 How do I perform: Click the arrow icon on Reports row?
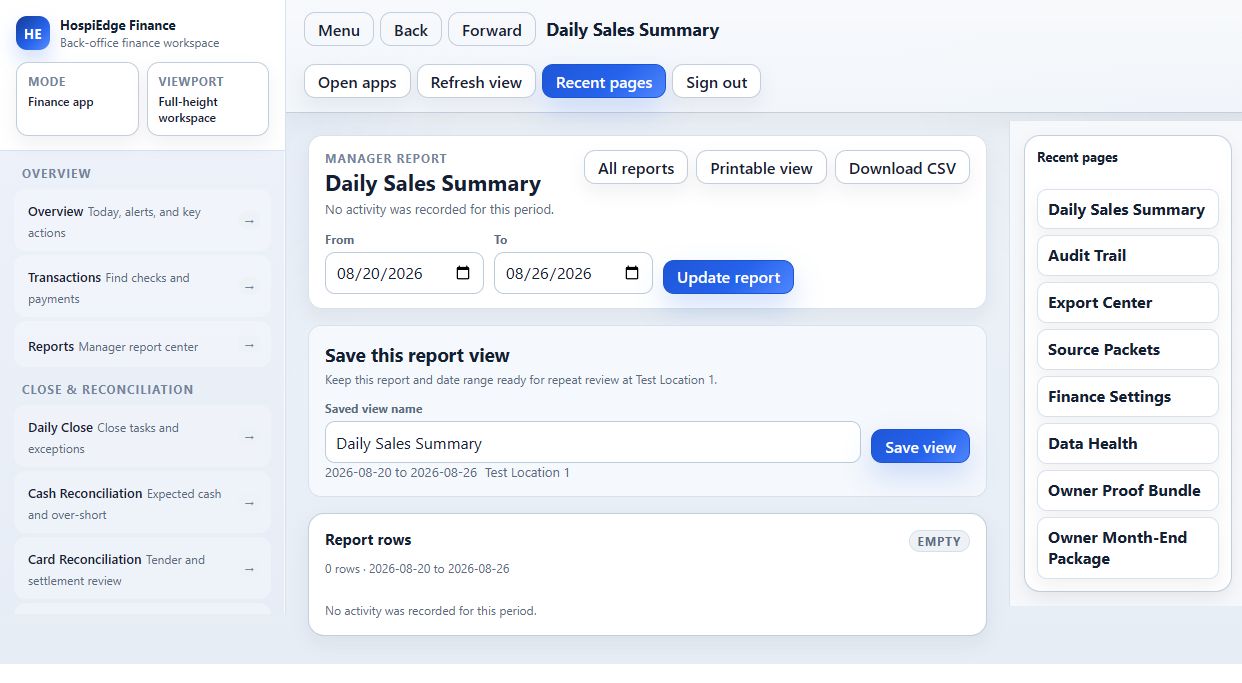(249, 346)
